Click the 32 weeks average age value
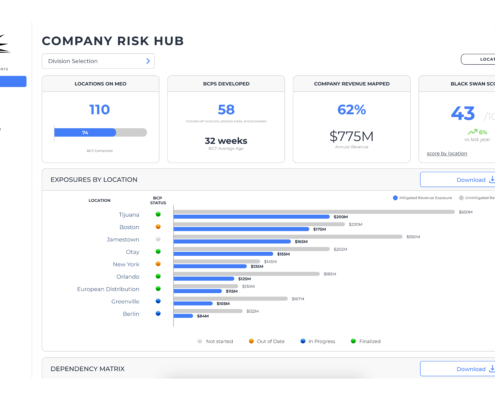495x400 pixels. (226, 141)
